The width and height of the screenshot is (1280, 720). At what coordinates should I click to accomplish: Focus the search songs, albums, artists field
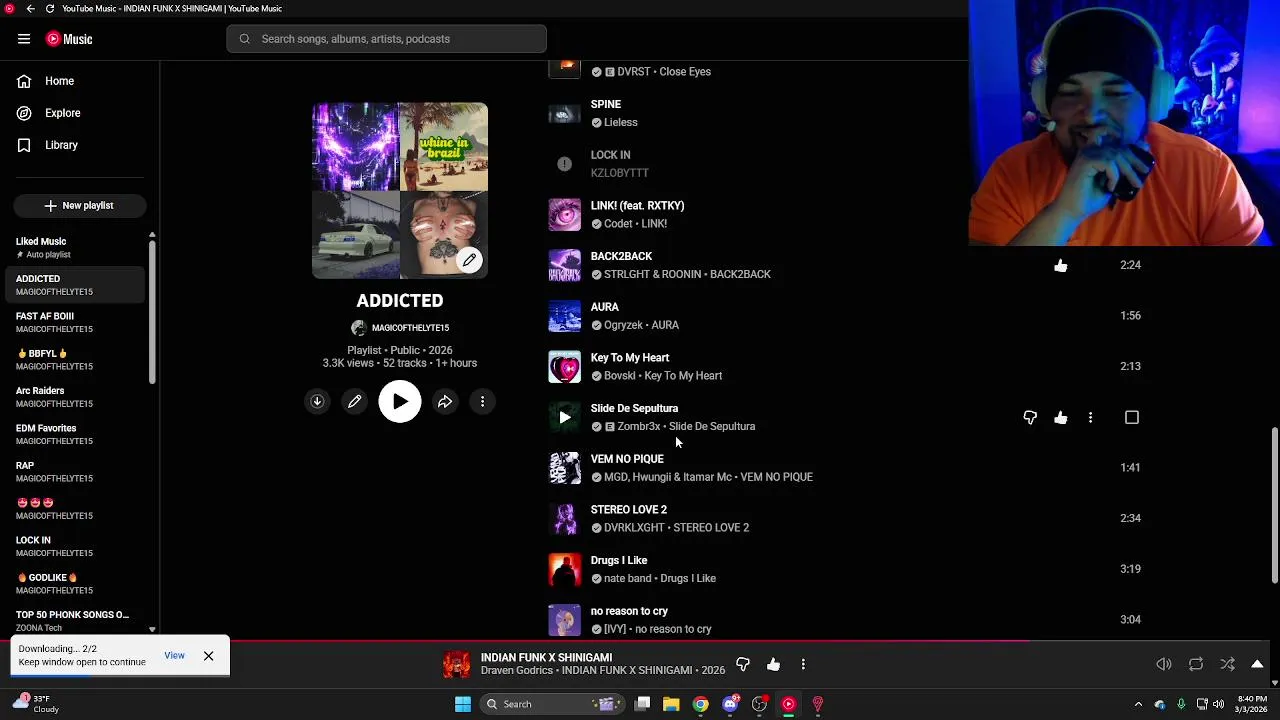pos(386,39)
